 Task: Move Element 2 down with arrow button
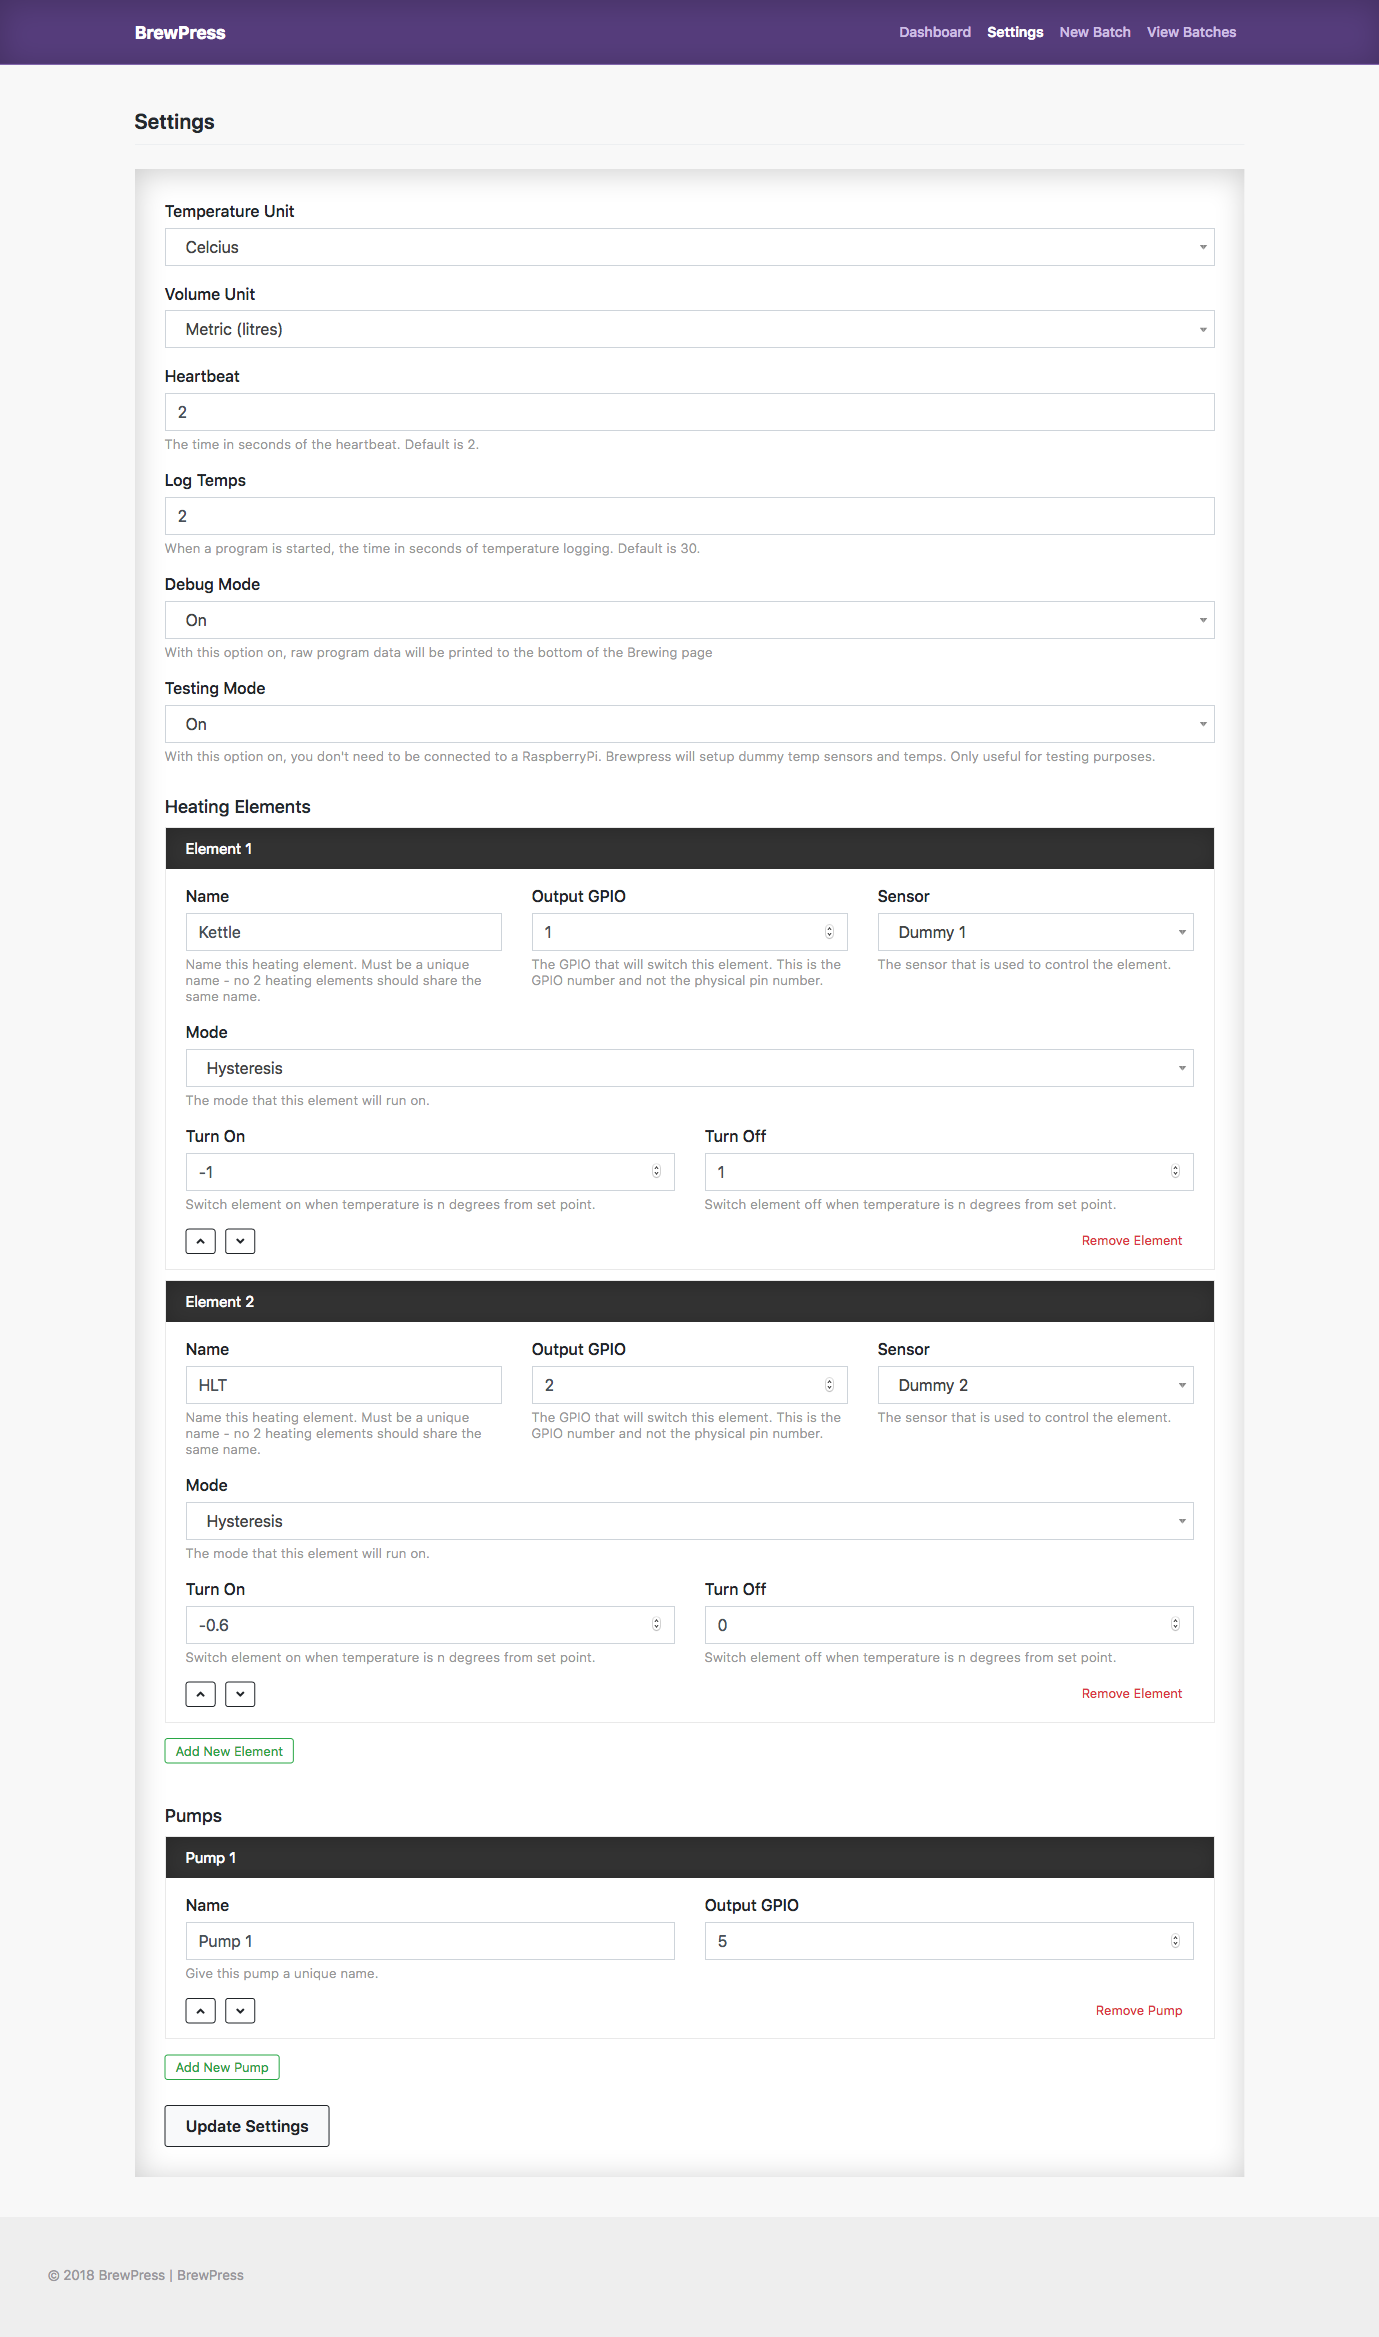(240, 1694)
